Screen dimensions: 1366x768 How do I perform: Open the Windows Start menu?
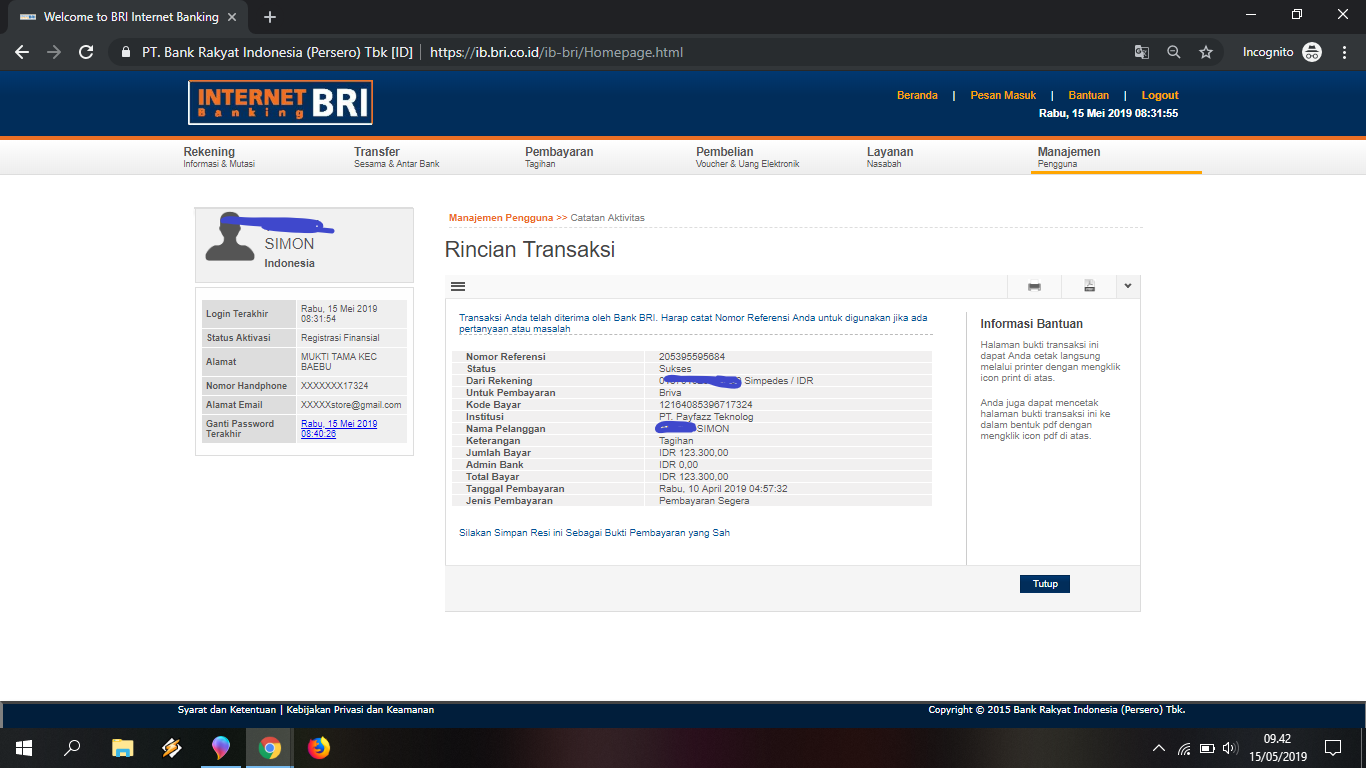[24, 747]
